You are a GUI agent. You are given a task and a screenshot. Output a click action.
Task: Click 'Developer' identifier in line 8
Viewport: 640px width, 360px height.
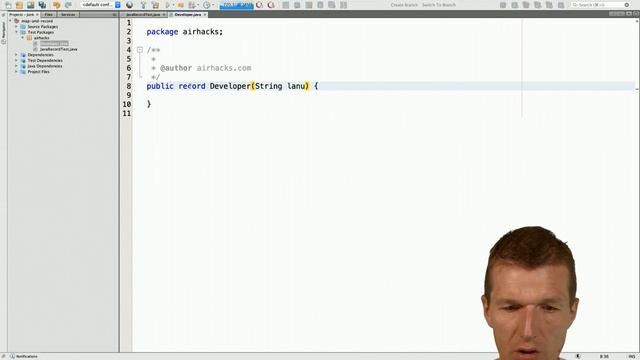point(230,86)
